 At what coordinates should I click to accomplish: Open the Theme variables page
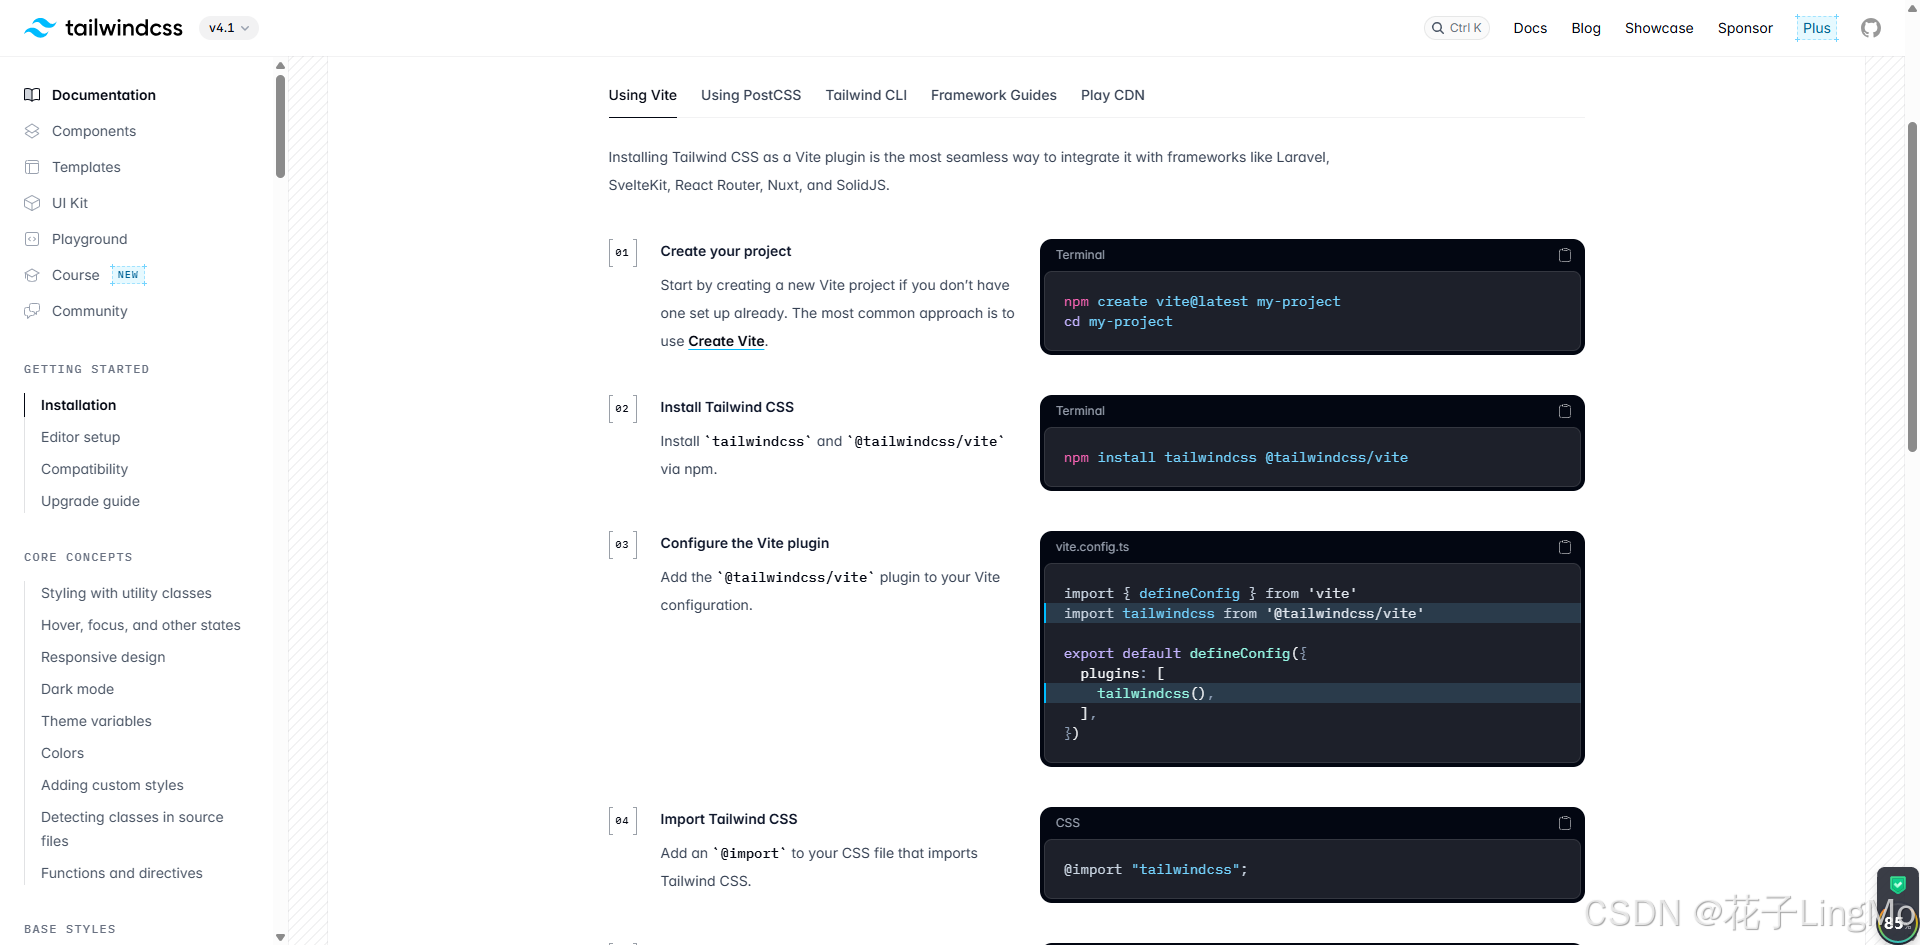click(x=96, y=721)
